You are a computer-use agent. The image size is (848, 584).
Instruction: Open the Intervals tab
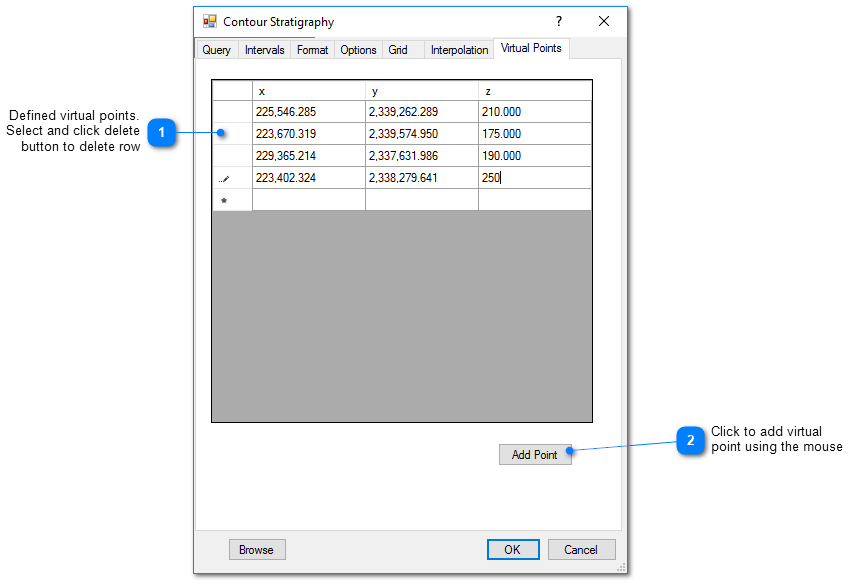265,50
